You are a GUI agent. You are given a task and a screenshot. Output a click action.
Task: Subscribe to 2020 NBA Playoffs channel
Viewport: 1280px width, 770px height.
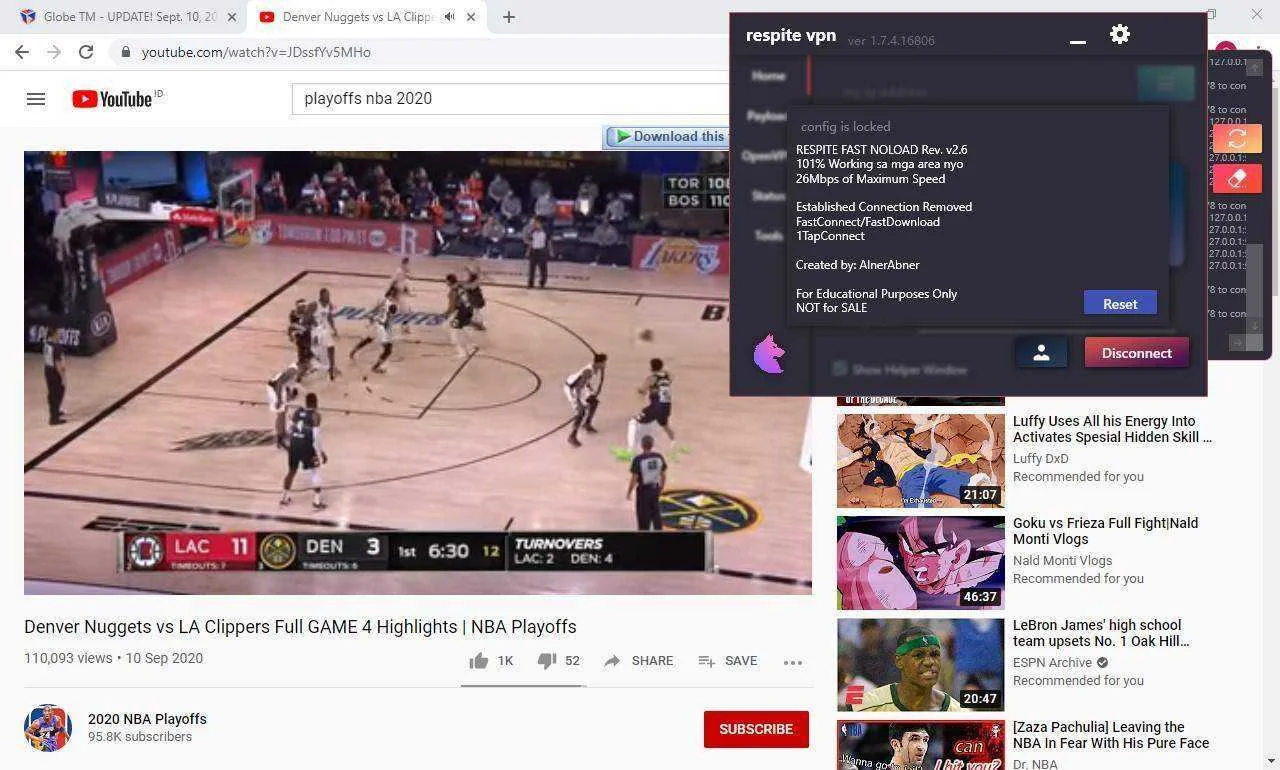[756, 729]
